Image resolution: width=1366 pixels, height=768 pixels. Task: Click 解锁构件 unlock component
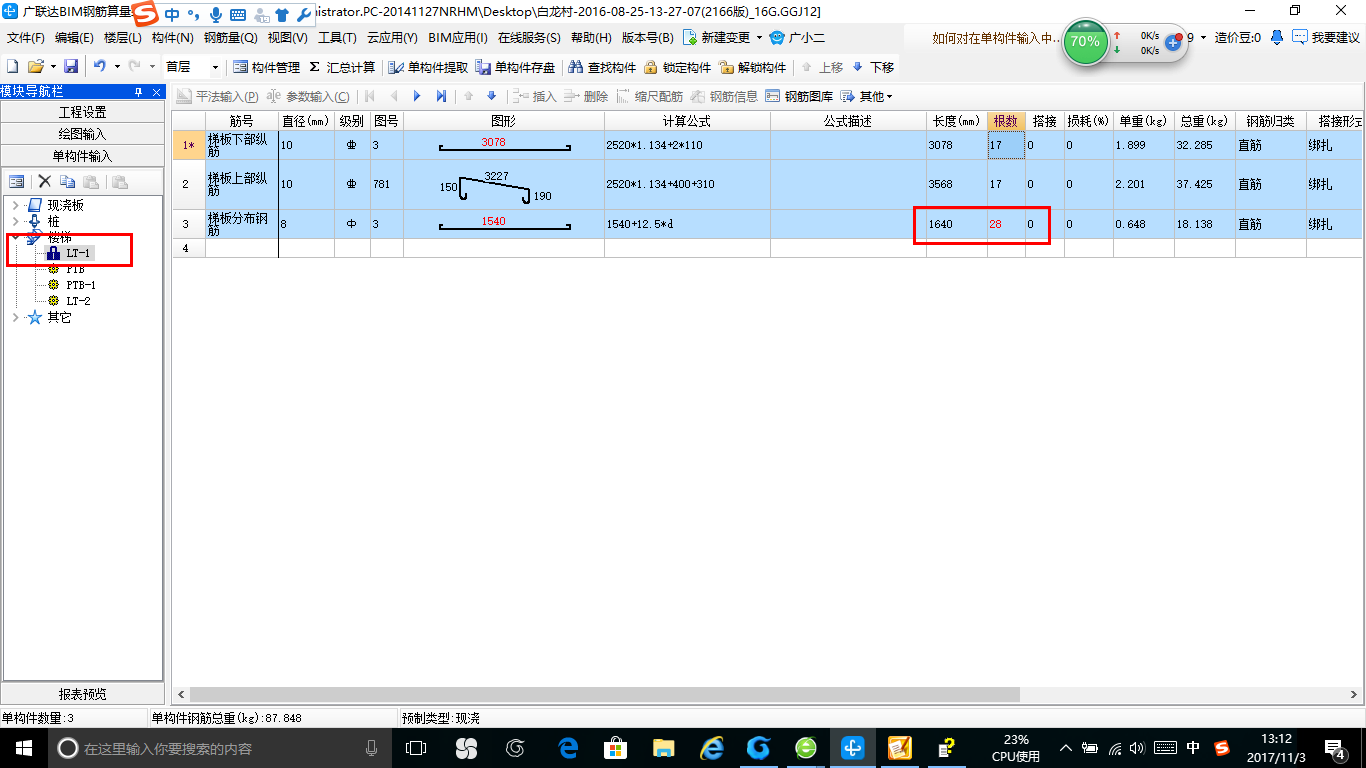(x=753, y=67)
